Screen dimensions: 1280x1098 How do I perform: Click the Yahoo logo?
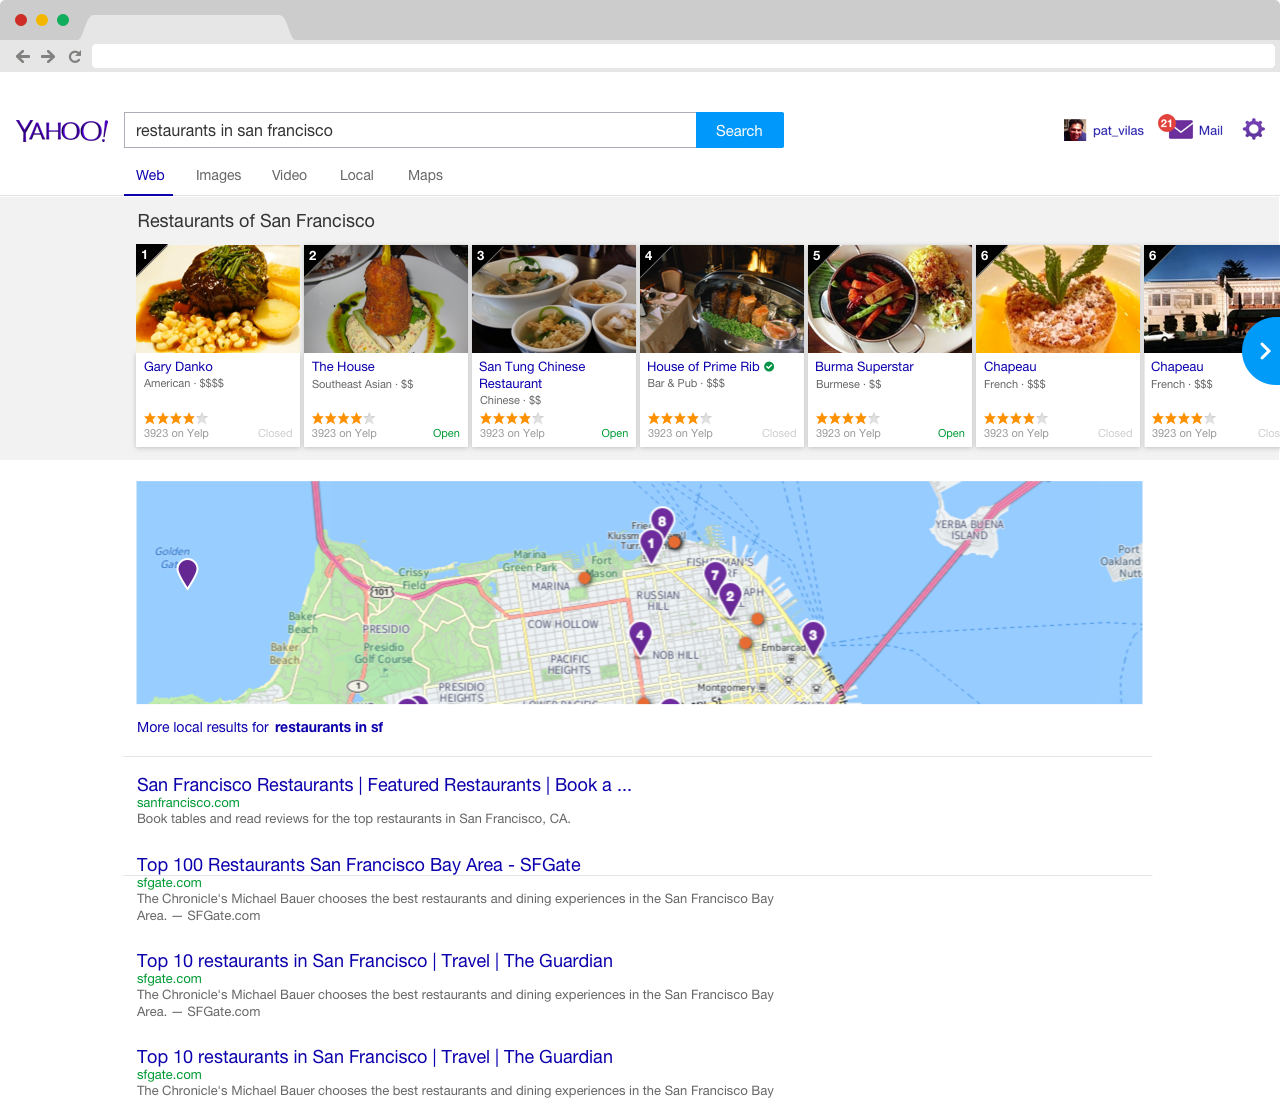62,131
